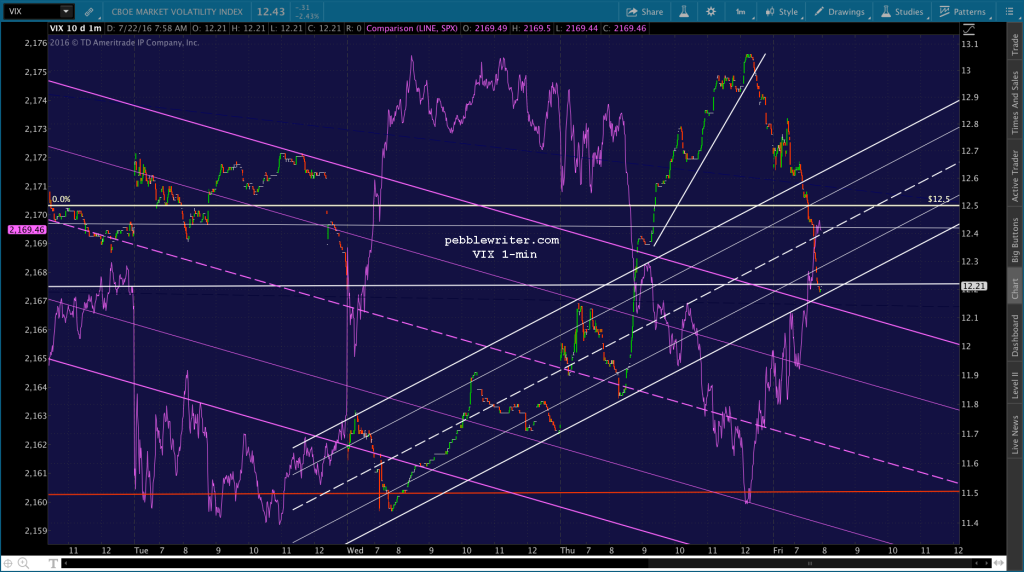Click the Share button
This screenshot has height=572, width=1024.
point(645,12)
